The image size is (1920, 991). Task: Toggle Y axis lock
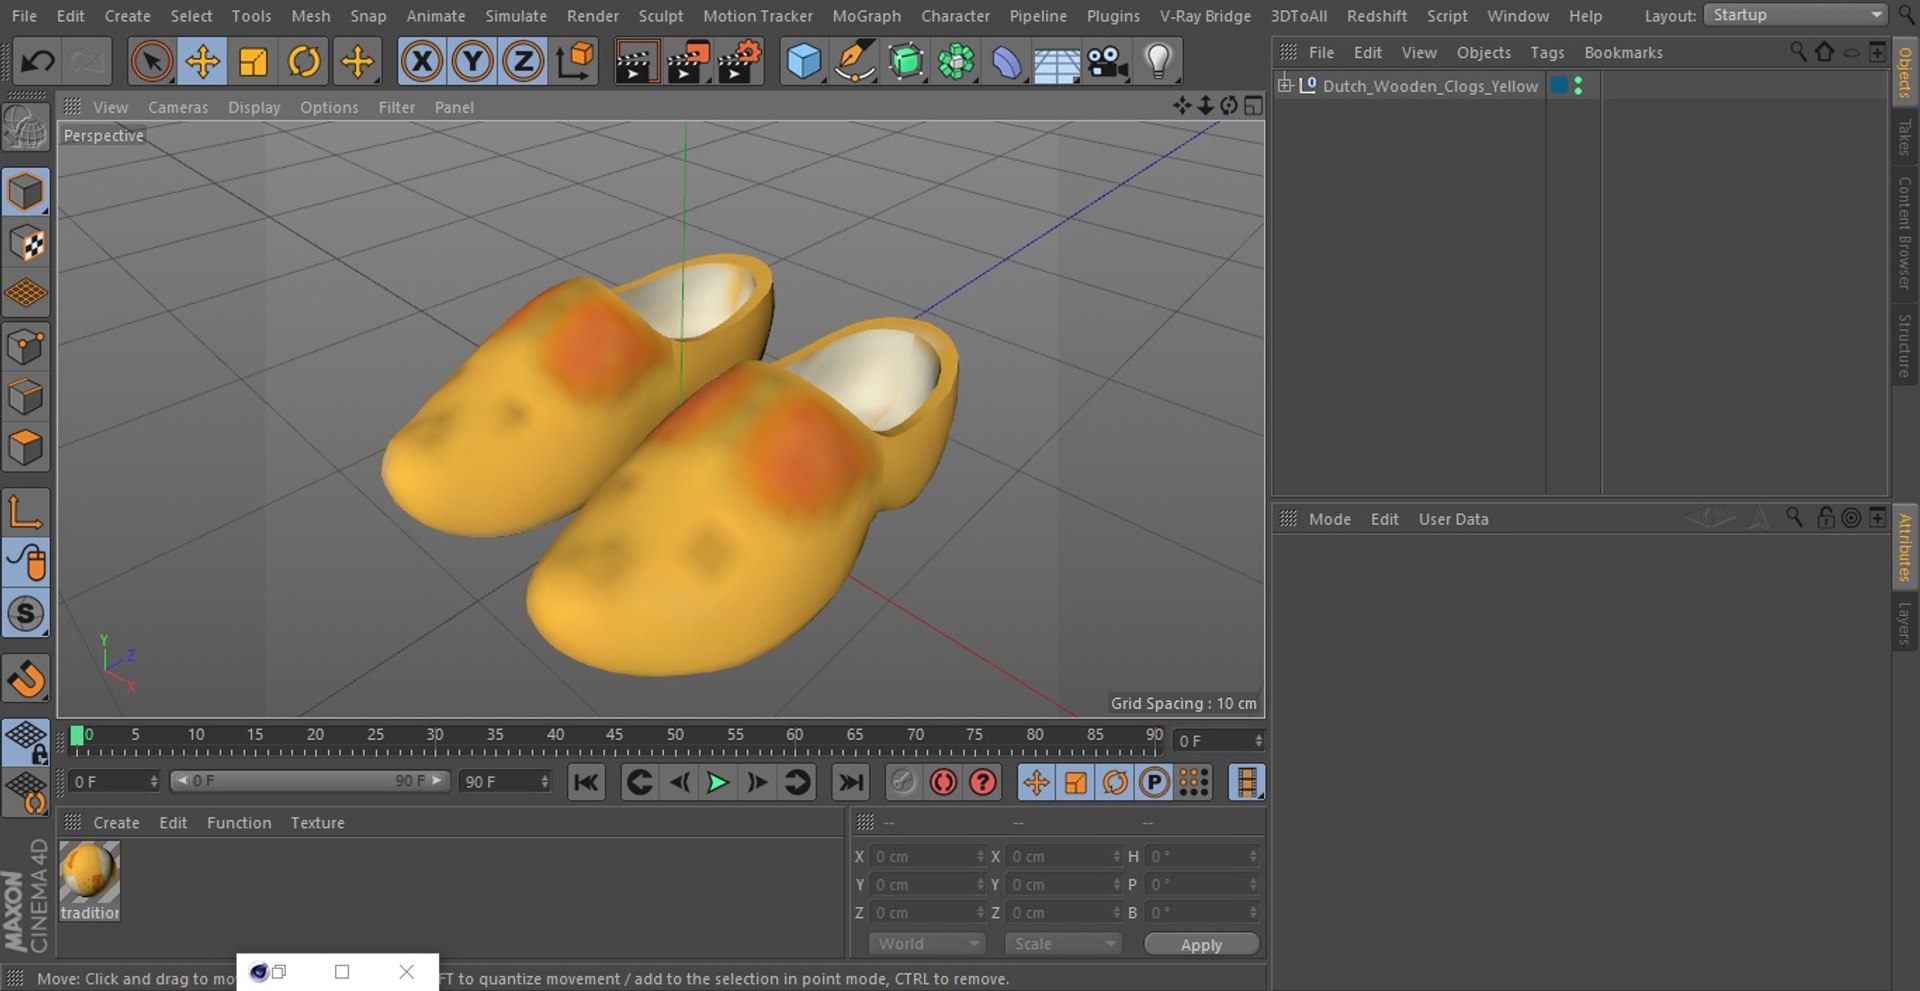pyautogui.click(x=472, y=62)
